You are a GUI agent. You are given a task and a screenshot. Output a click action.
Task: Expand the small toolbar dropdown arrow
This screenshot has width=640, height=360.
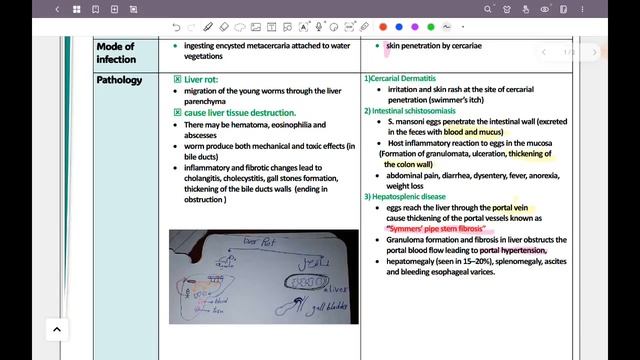(x=463, y=27)
